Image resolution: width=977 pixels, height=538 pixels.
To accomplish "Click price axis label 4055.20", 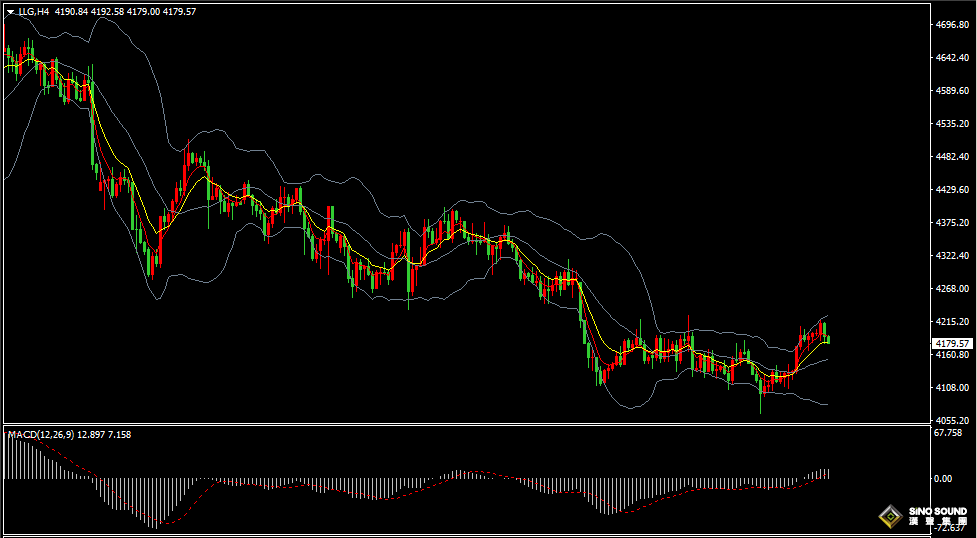I will click(x=952, y=420).
